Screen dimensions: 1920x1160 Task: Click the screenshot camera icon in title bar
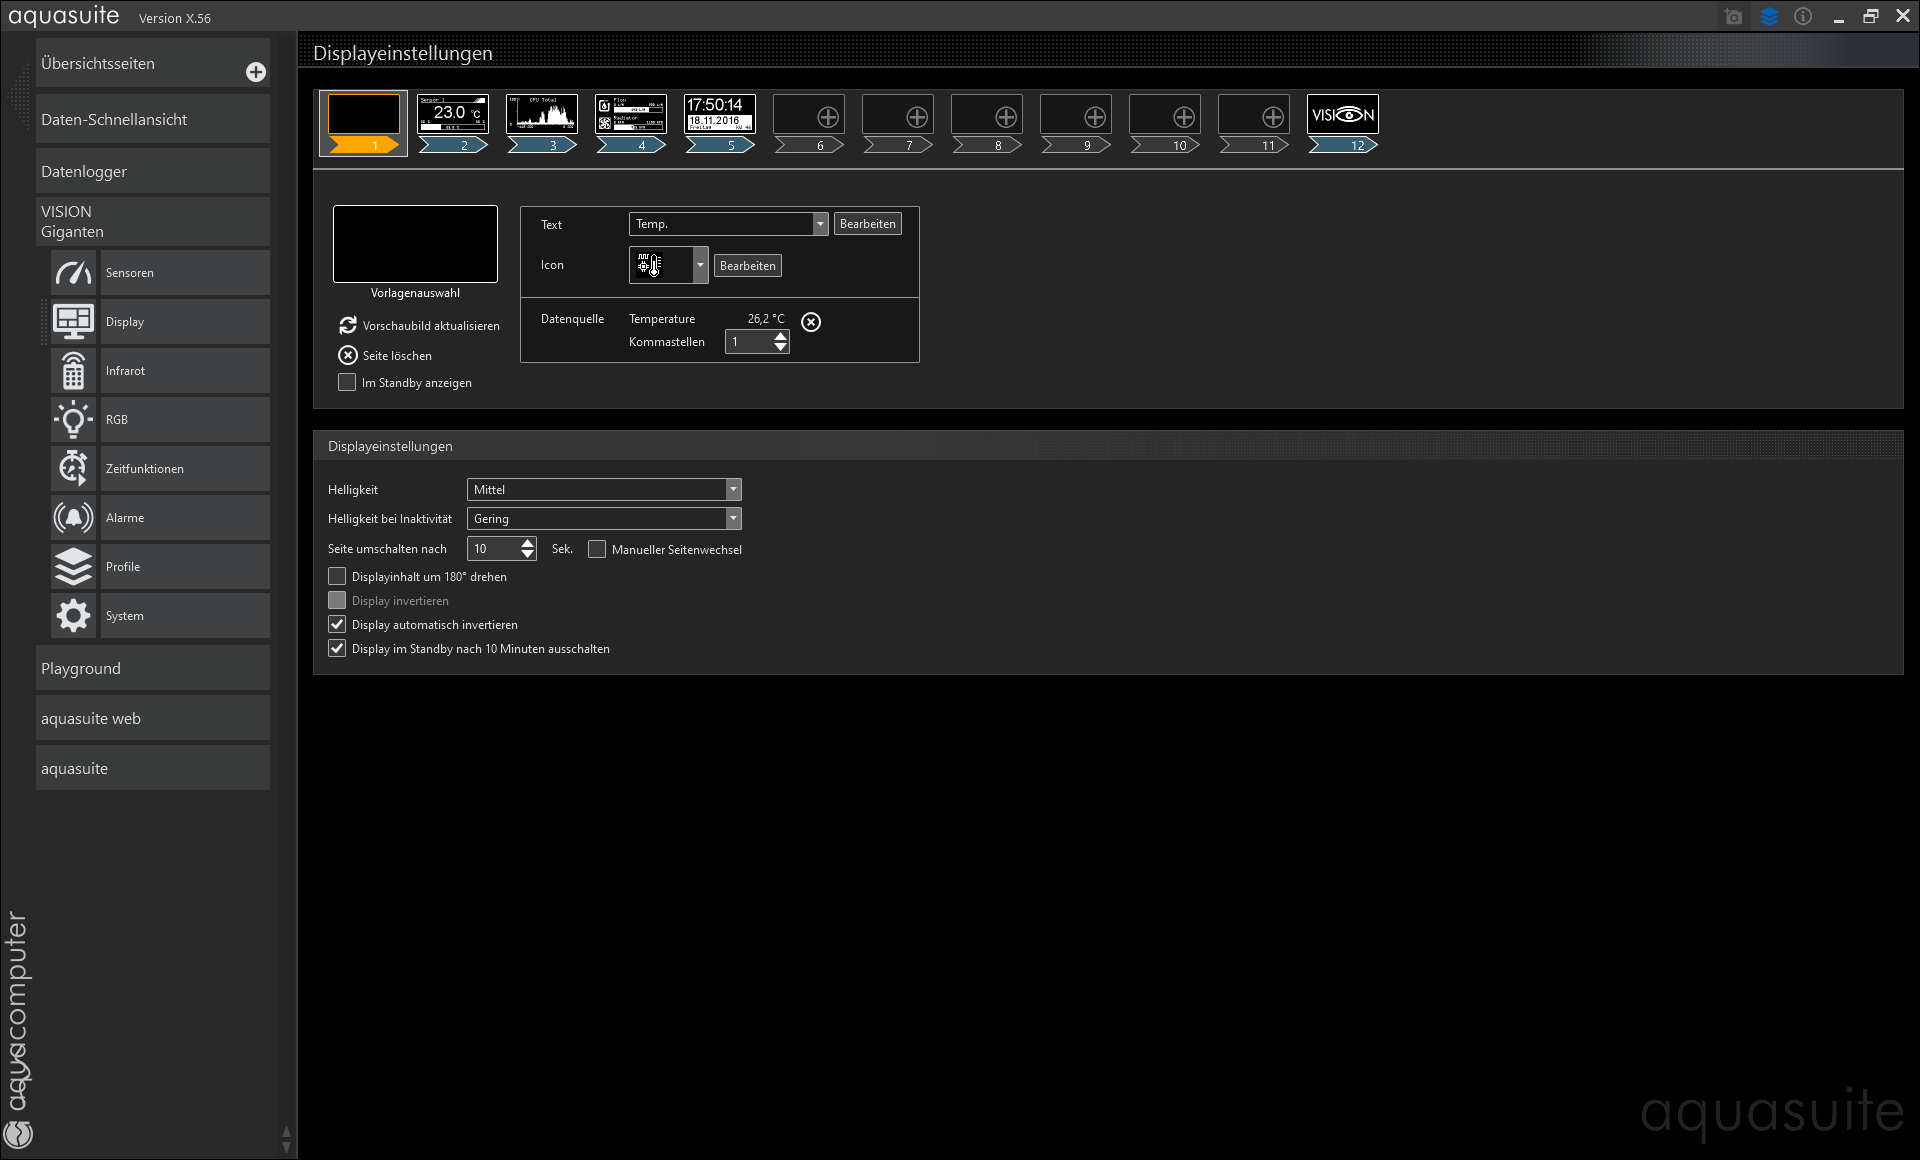click(x=1734, y=17)
